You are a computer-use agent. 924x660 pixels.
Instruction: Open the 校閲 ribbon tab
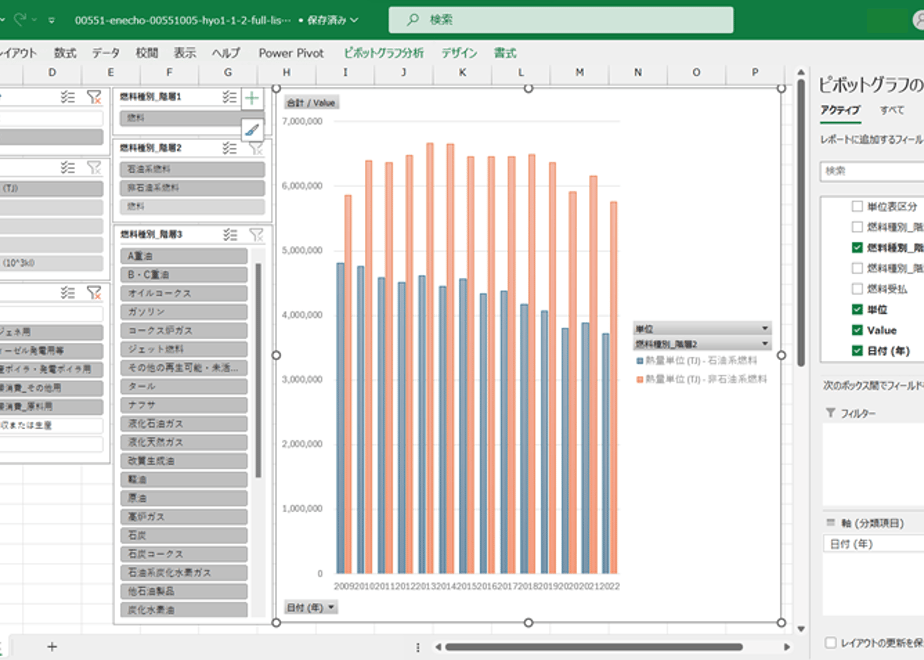point(147,53)
